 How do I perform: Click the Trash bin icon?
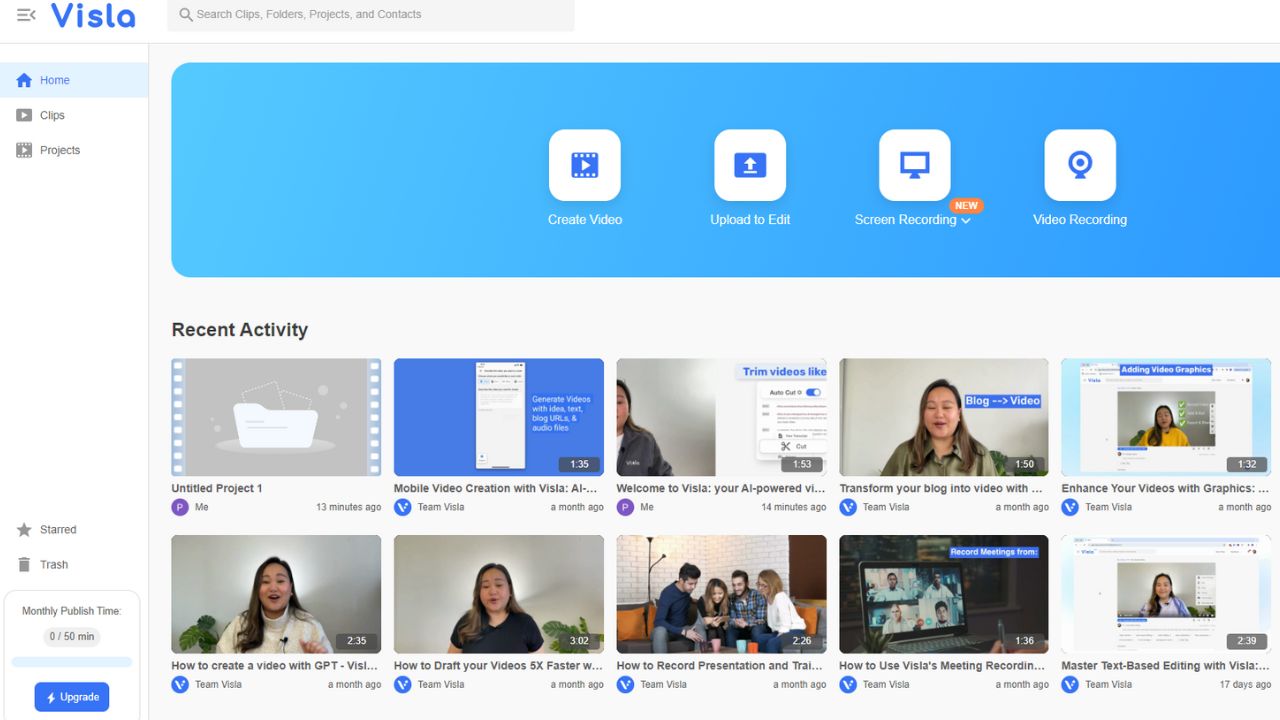pyautogui.click(x=24, y=565)
